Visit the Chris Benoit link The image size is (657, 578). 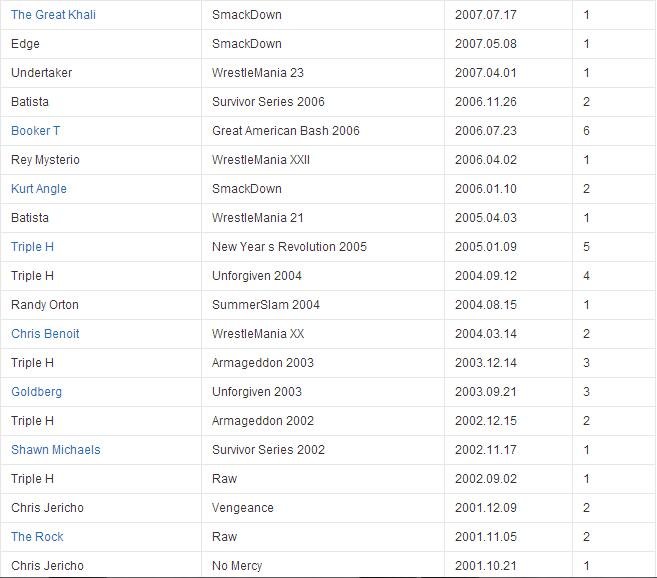pyautogui.click(x=45, y=334)
